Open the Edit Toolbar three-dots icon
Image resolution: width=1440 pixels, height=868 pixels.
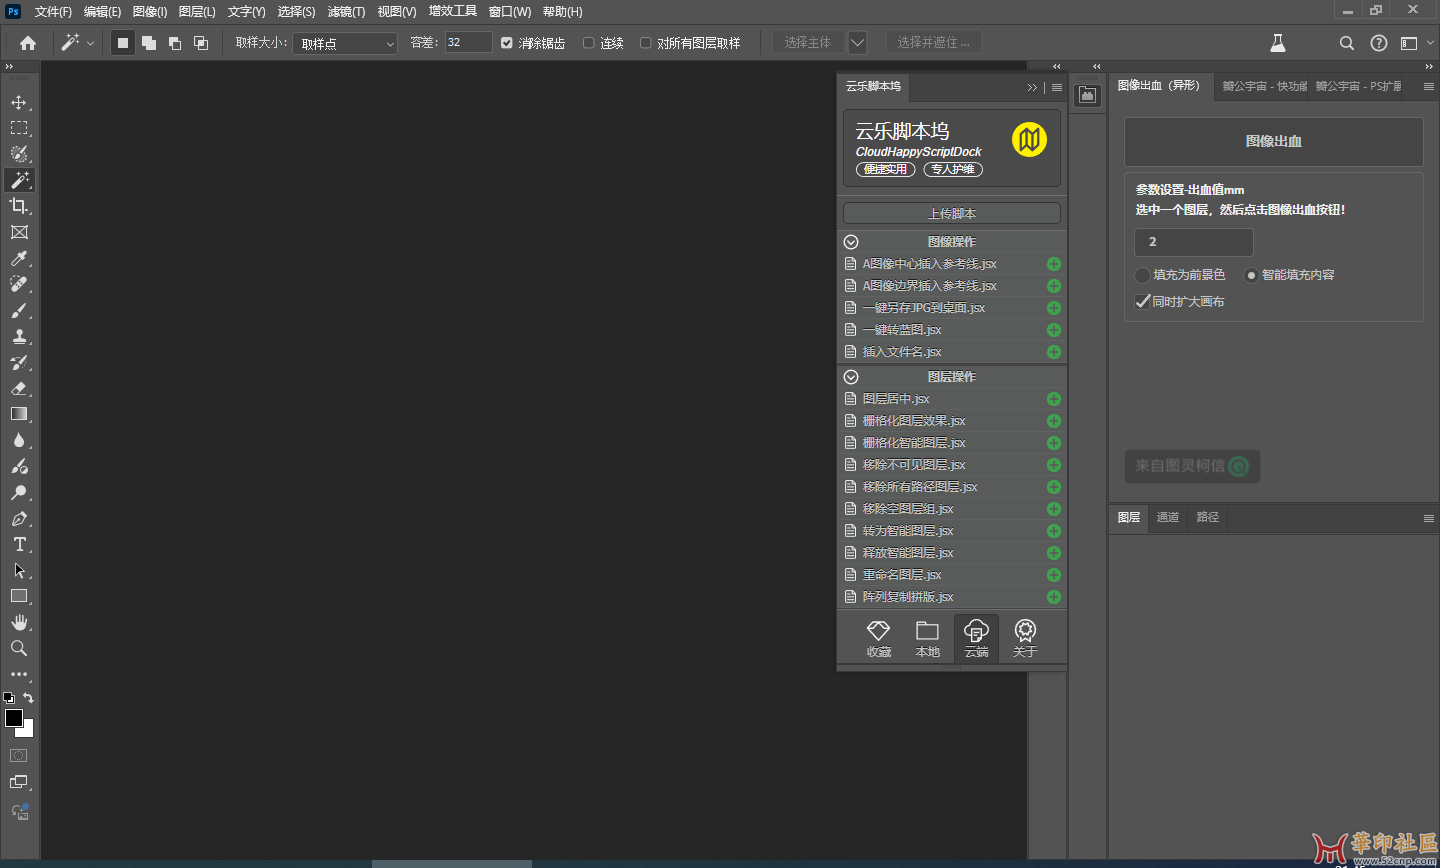click(x=19, y=674)
